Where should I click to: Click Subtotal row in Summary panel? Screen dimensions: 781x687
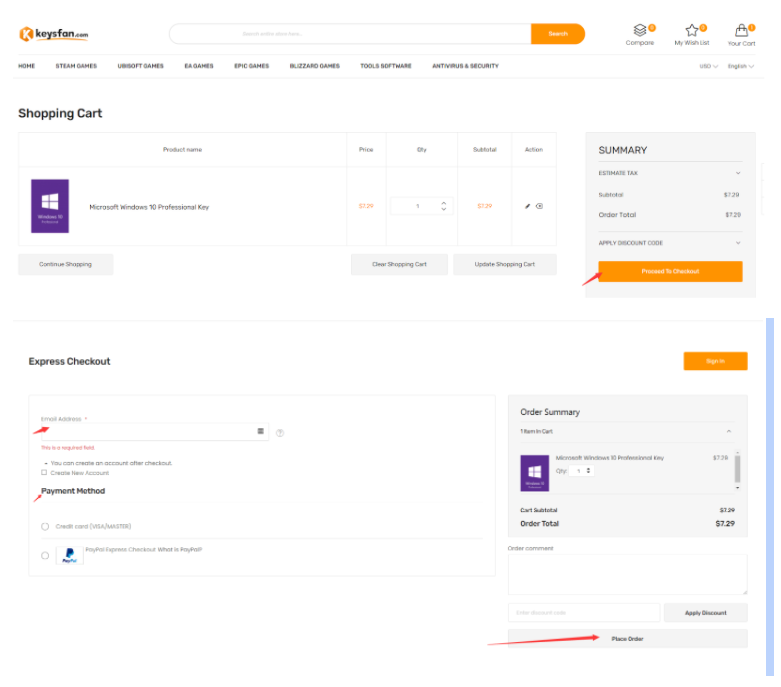coord(669,195)
